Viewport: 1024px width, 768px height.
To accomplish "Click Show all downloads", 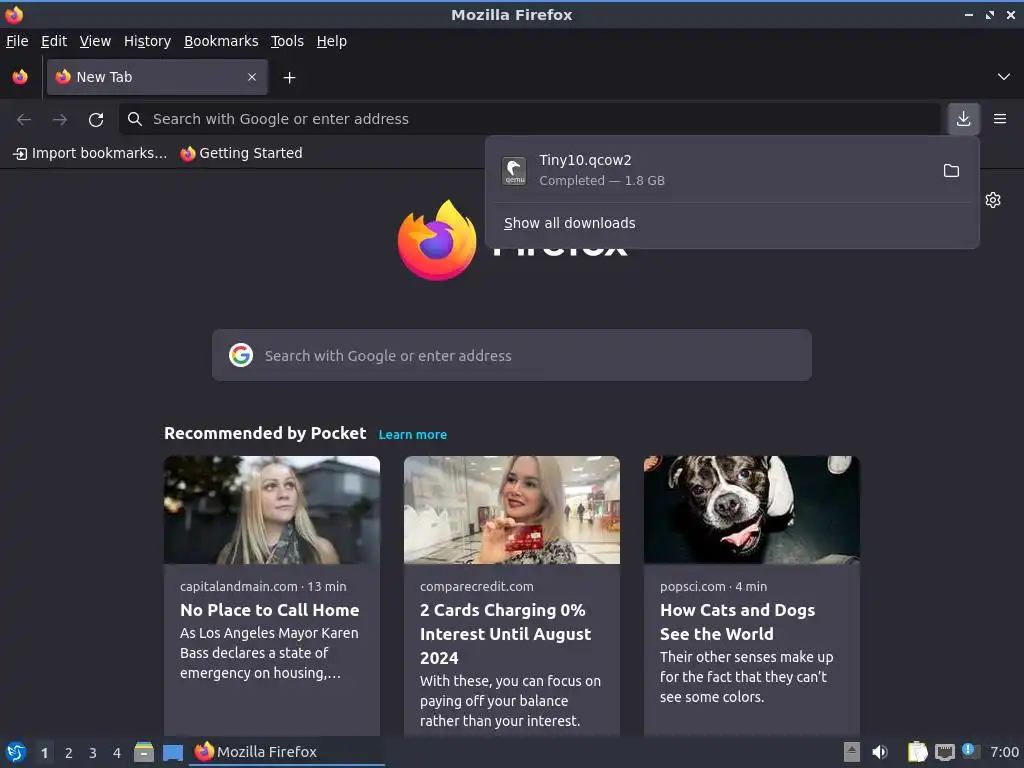I will coord(569,223).
